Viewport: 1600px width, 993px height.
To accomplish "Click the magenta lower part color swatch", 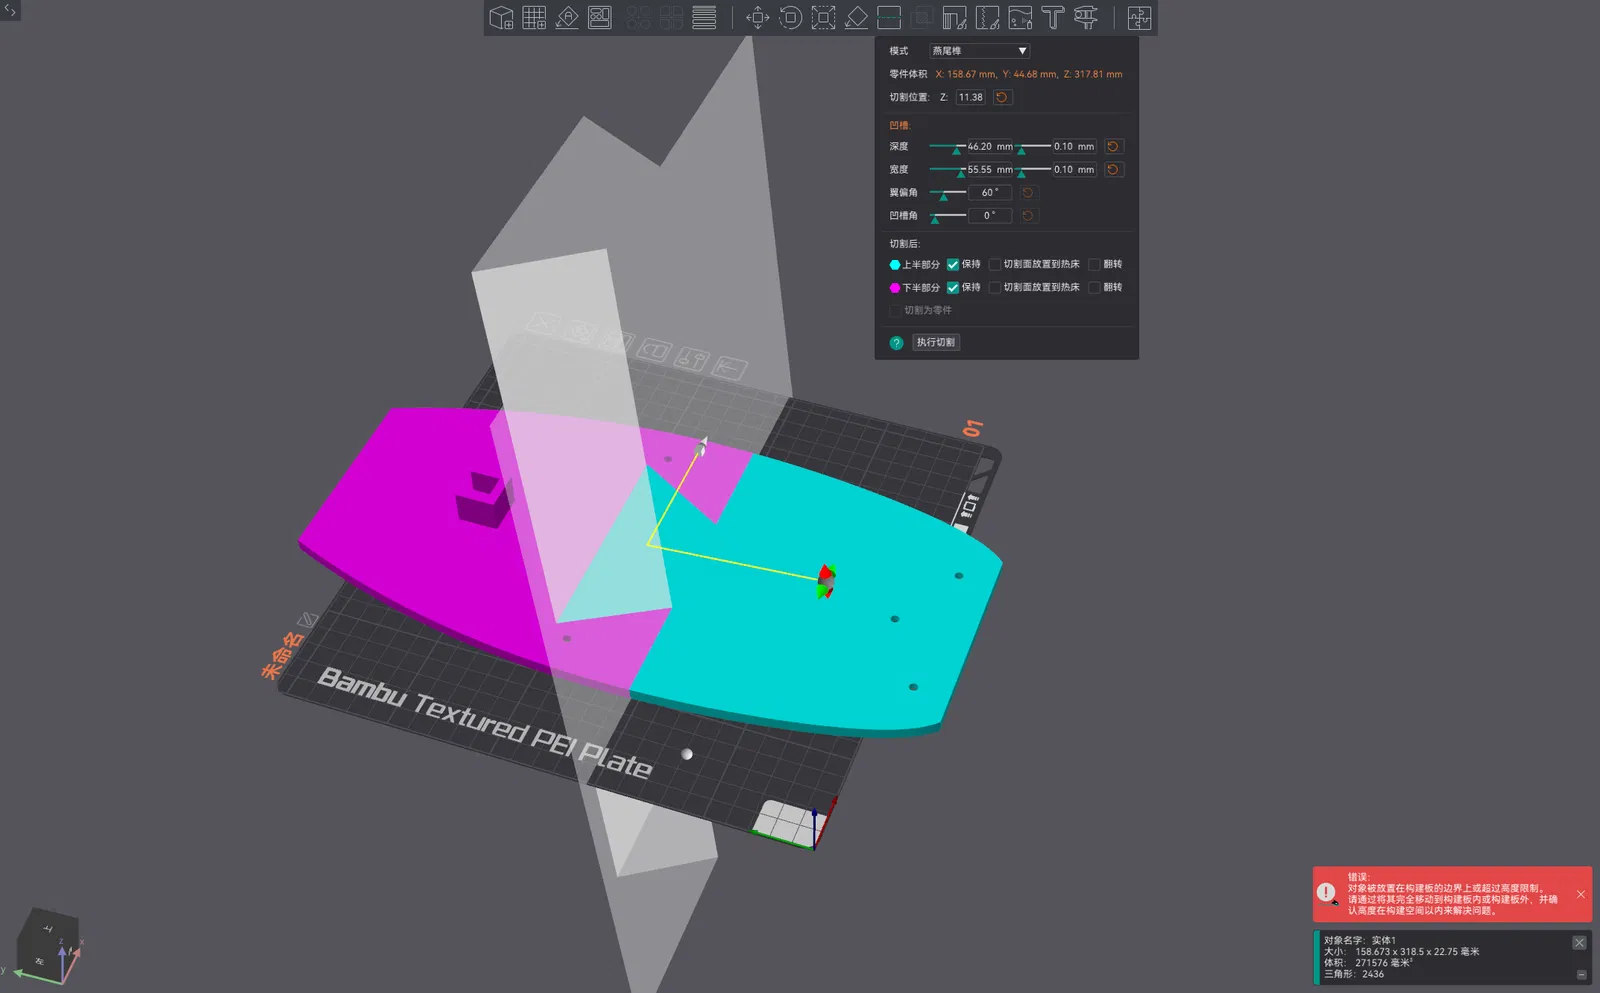I will (x=895, y=288).
